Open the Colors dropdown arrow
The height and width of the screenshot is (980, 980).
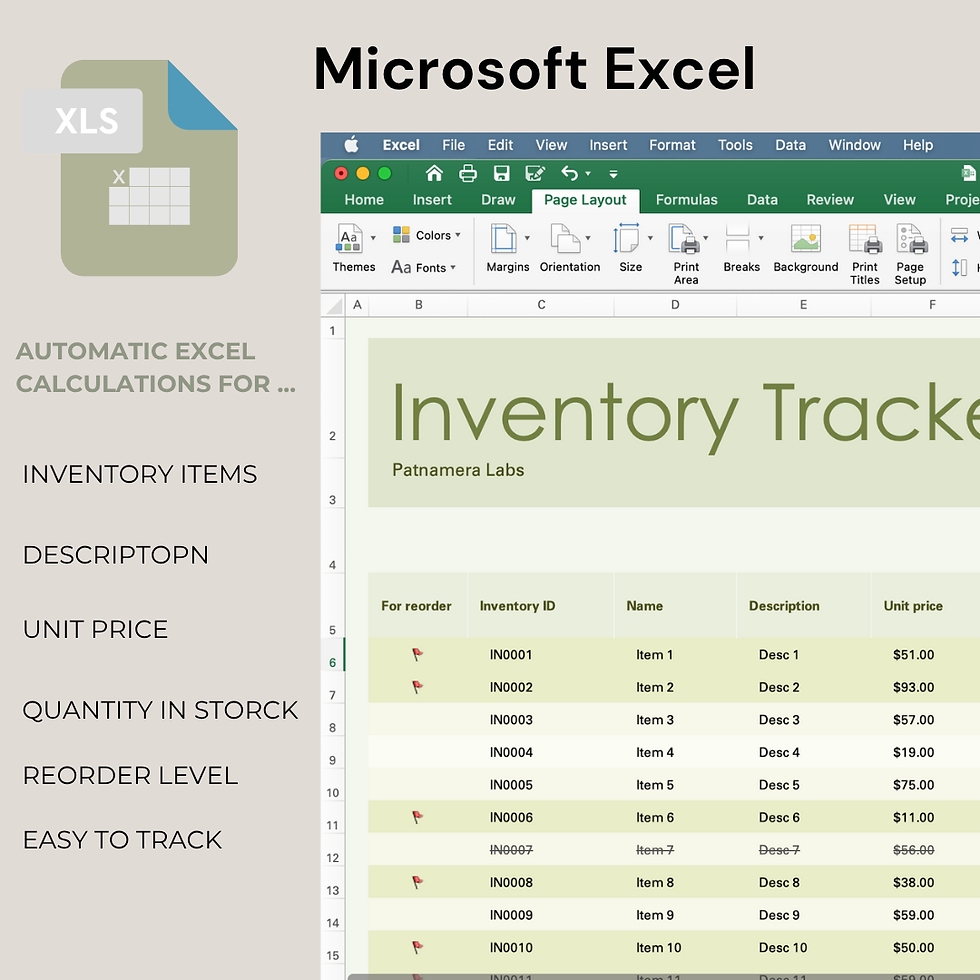click(x=458, y=235)
